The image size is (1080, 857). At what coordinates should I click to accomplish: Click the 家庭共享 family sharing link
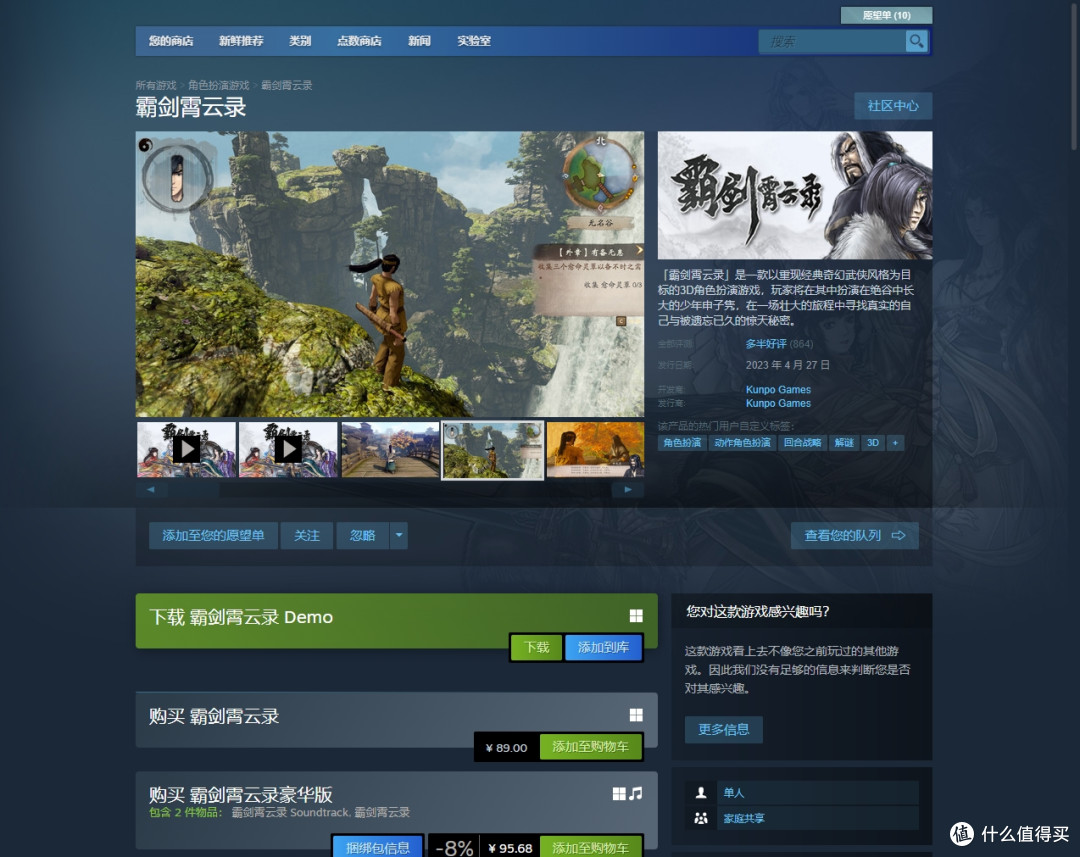744,818
